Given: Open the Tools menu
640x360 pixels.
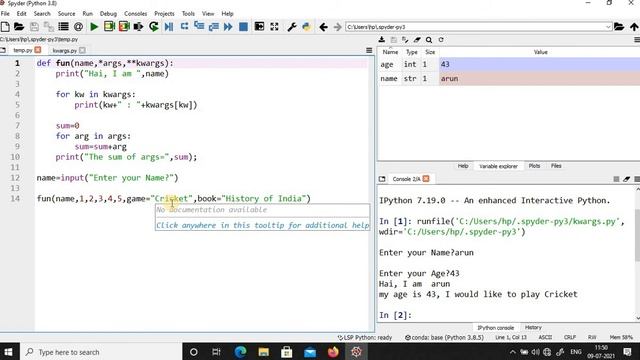Looking at the screenshot, I should pyautogui.click(x=188, y=13).
